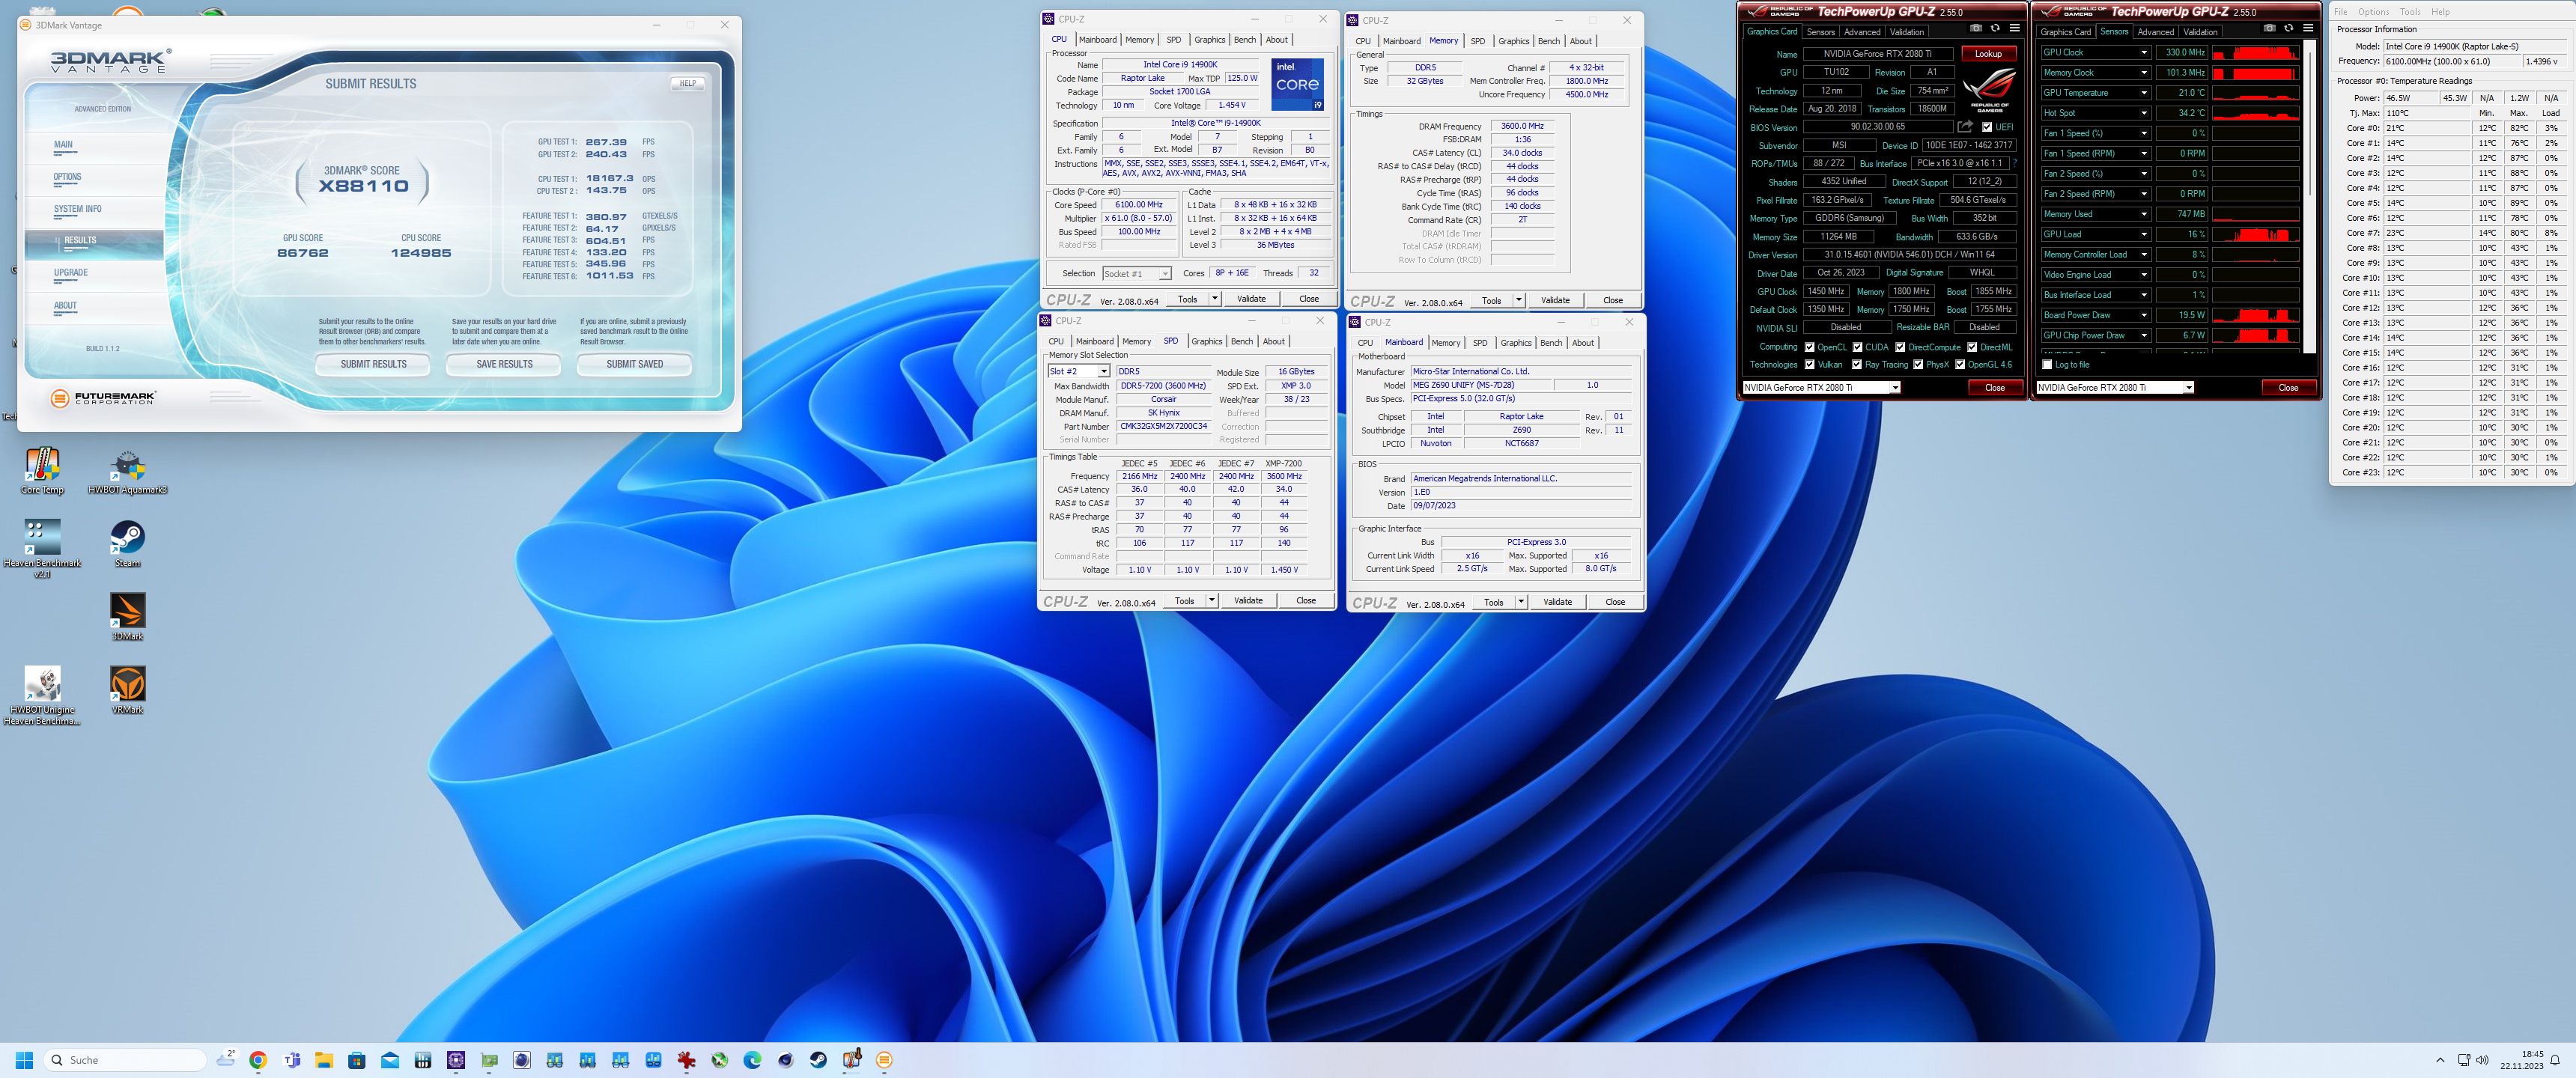Expand GPU Temperature sensor dropdown
The height and width of the screenshot is (1078, 2576).
2143,93
